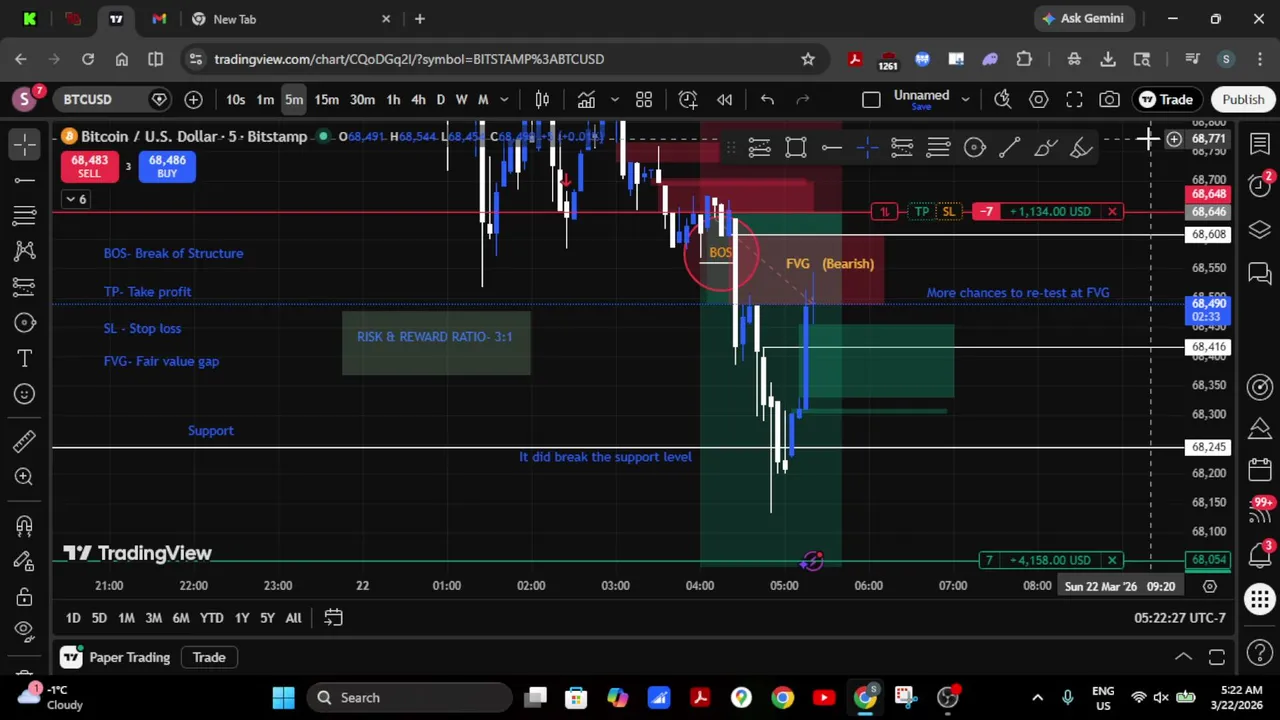The image size is (1280, 720).
Task: Open the calendar panel in right sidebar
Action: click(x=1260, y=471)
